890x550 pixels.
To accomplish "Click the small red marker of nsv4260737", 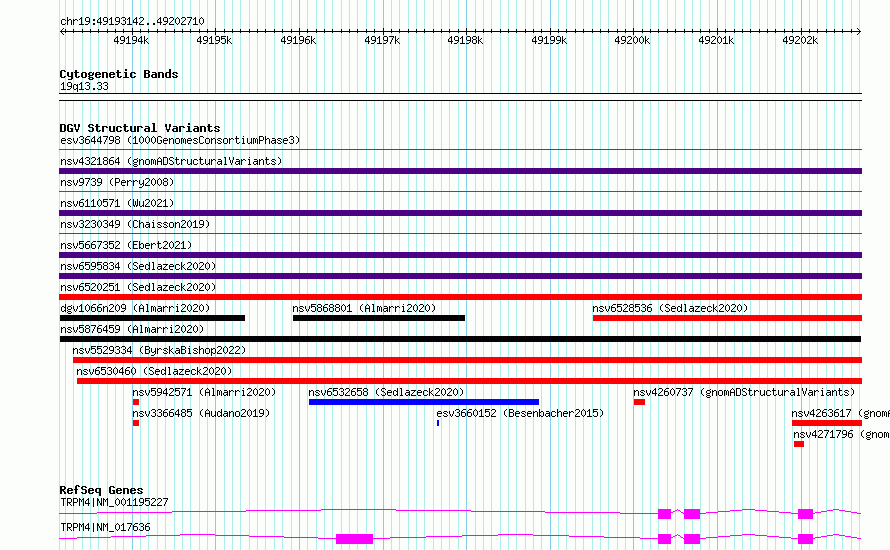I will pyautogui.click(x=639, y=402).
